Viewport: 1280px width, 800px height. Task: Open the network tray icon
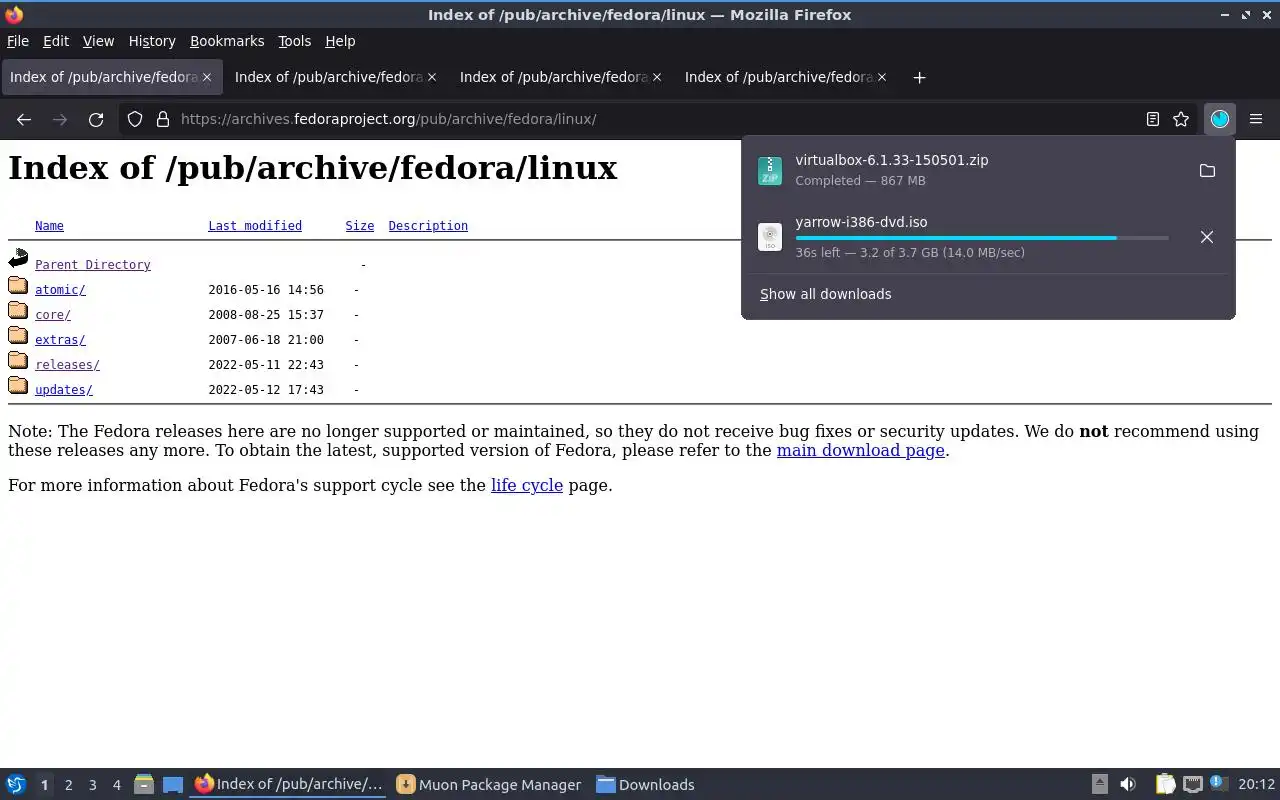[1192, 785]
